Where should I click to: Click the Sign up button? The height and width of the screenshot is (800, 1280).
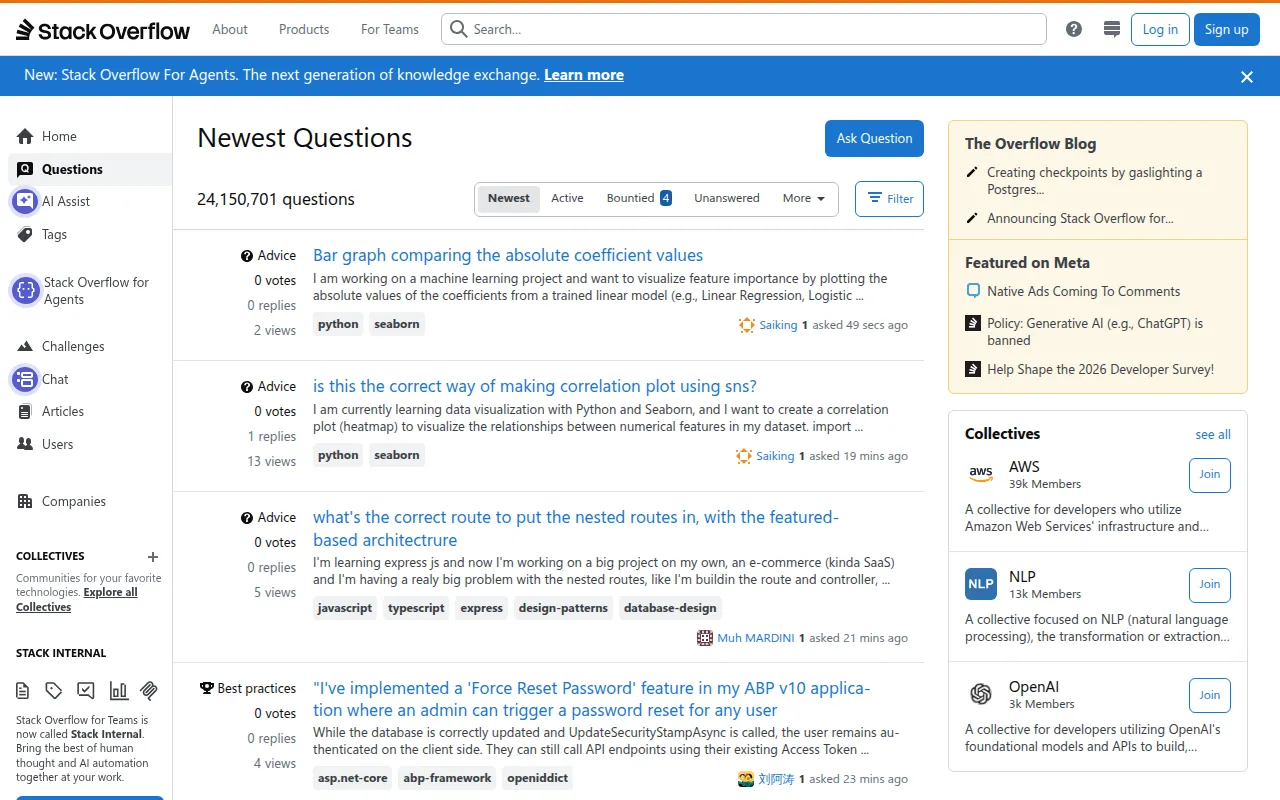(1227, 29)
